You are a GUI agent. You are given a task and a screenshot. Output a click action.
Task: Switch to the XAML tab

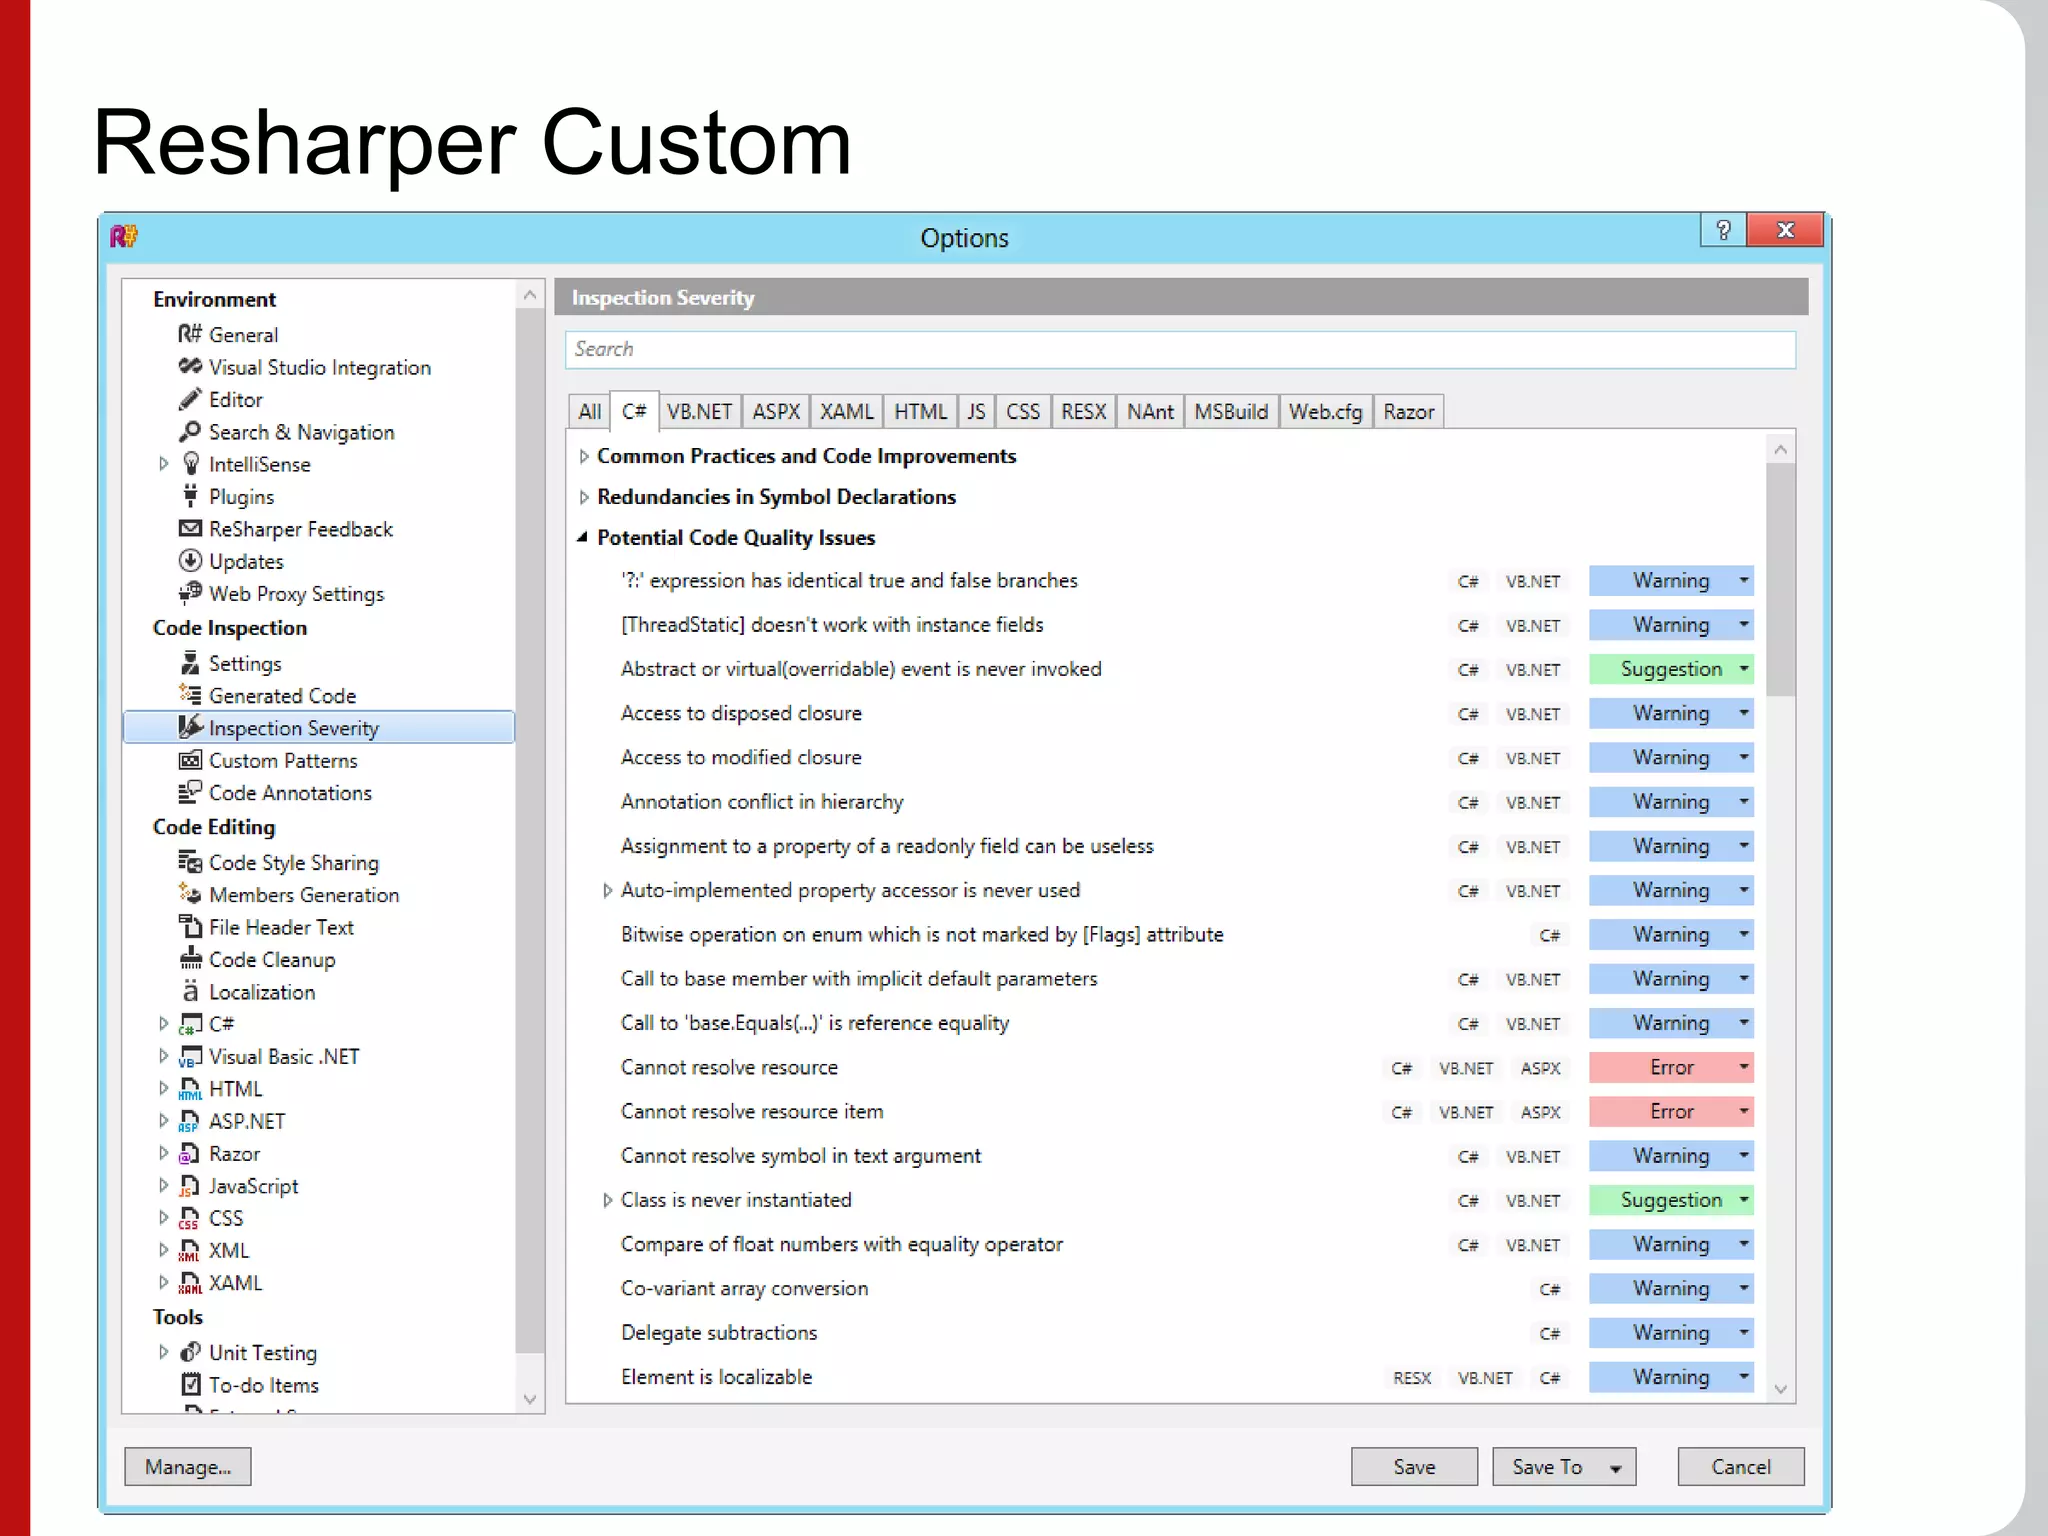click(x=847, y=411)
